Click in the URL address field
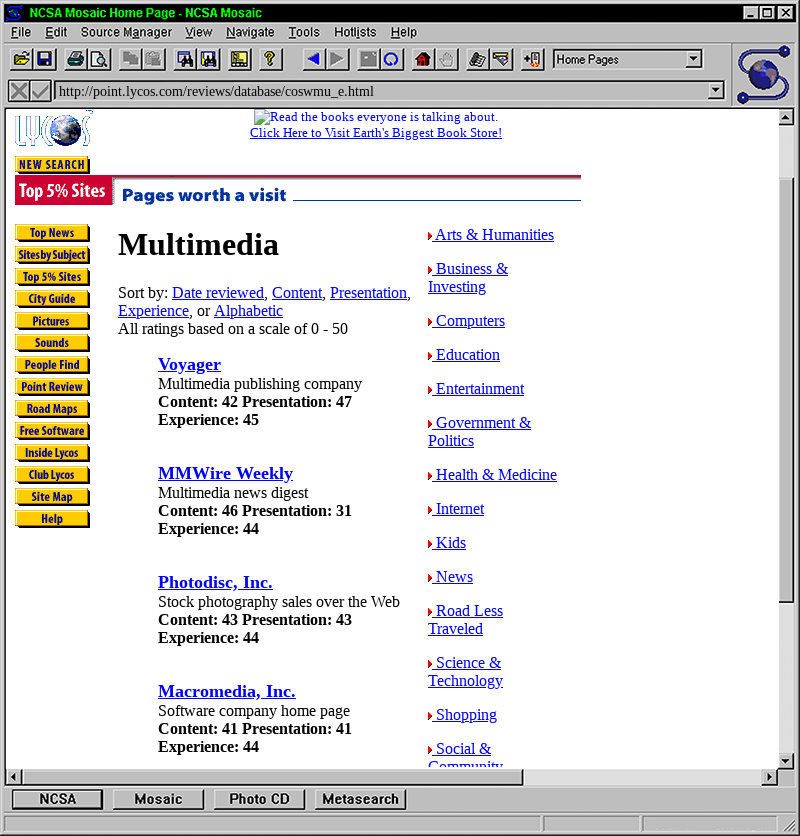This screenshot has height=836, width=800. click(380, 91)
